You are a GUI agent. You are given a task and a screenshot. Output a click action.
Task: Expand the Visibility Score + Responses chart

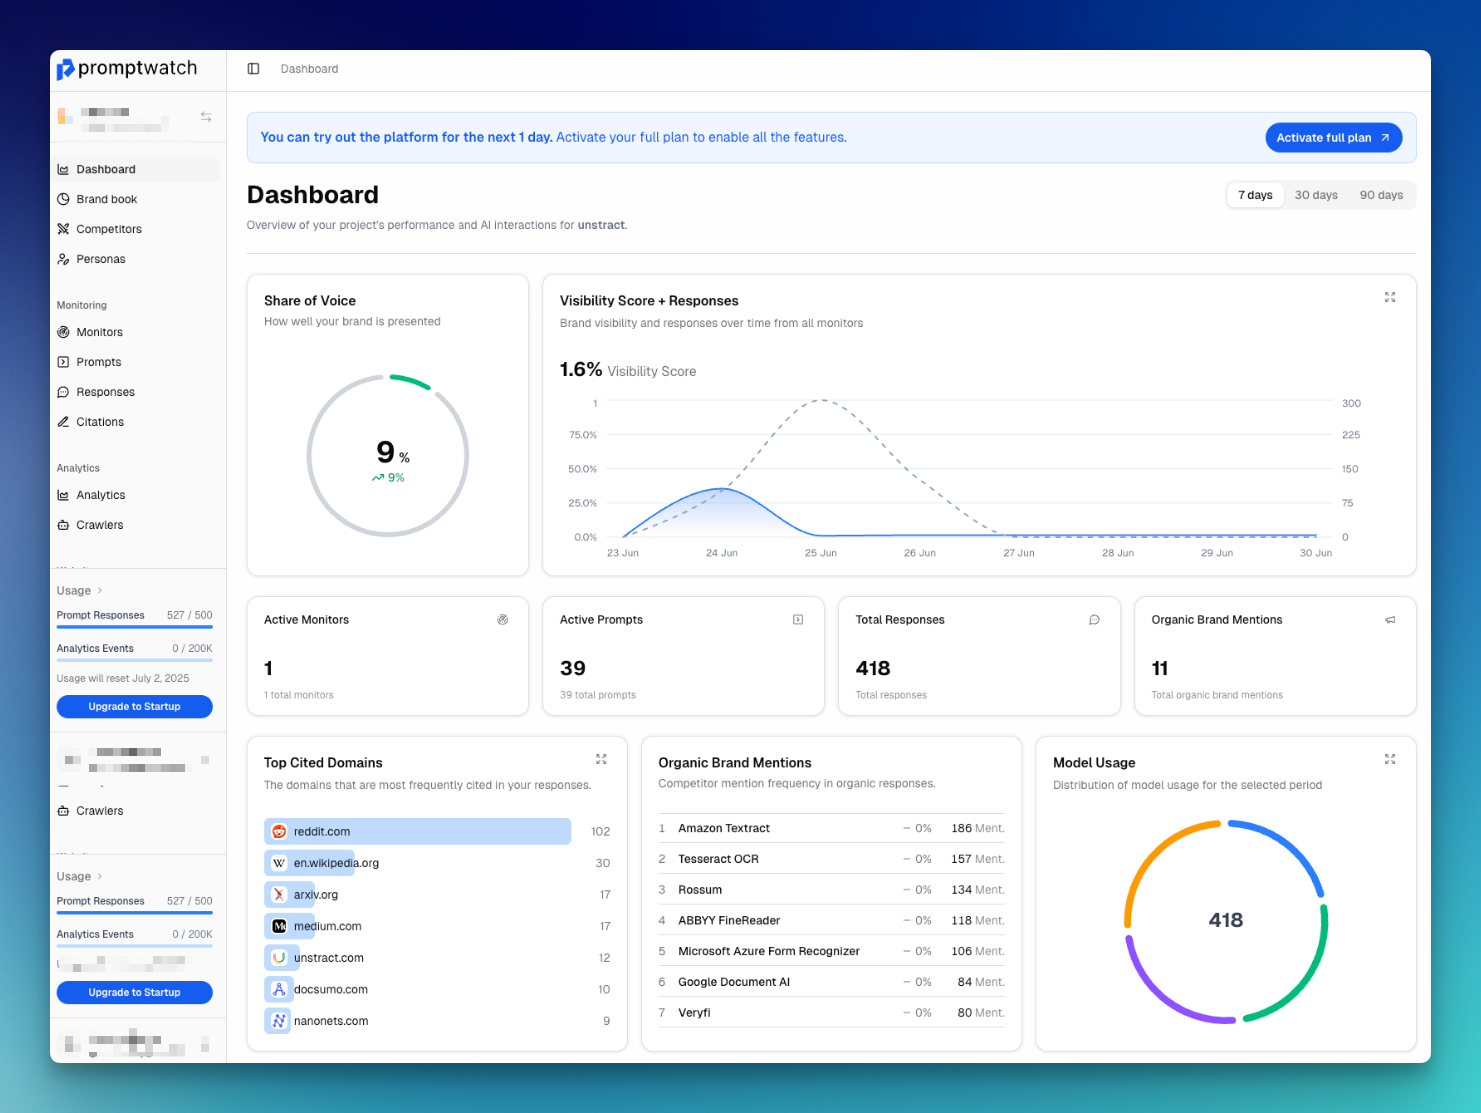coord(1390,297)
